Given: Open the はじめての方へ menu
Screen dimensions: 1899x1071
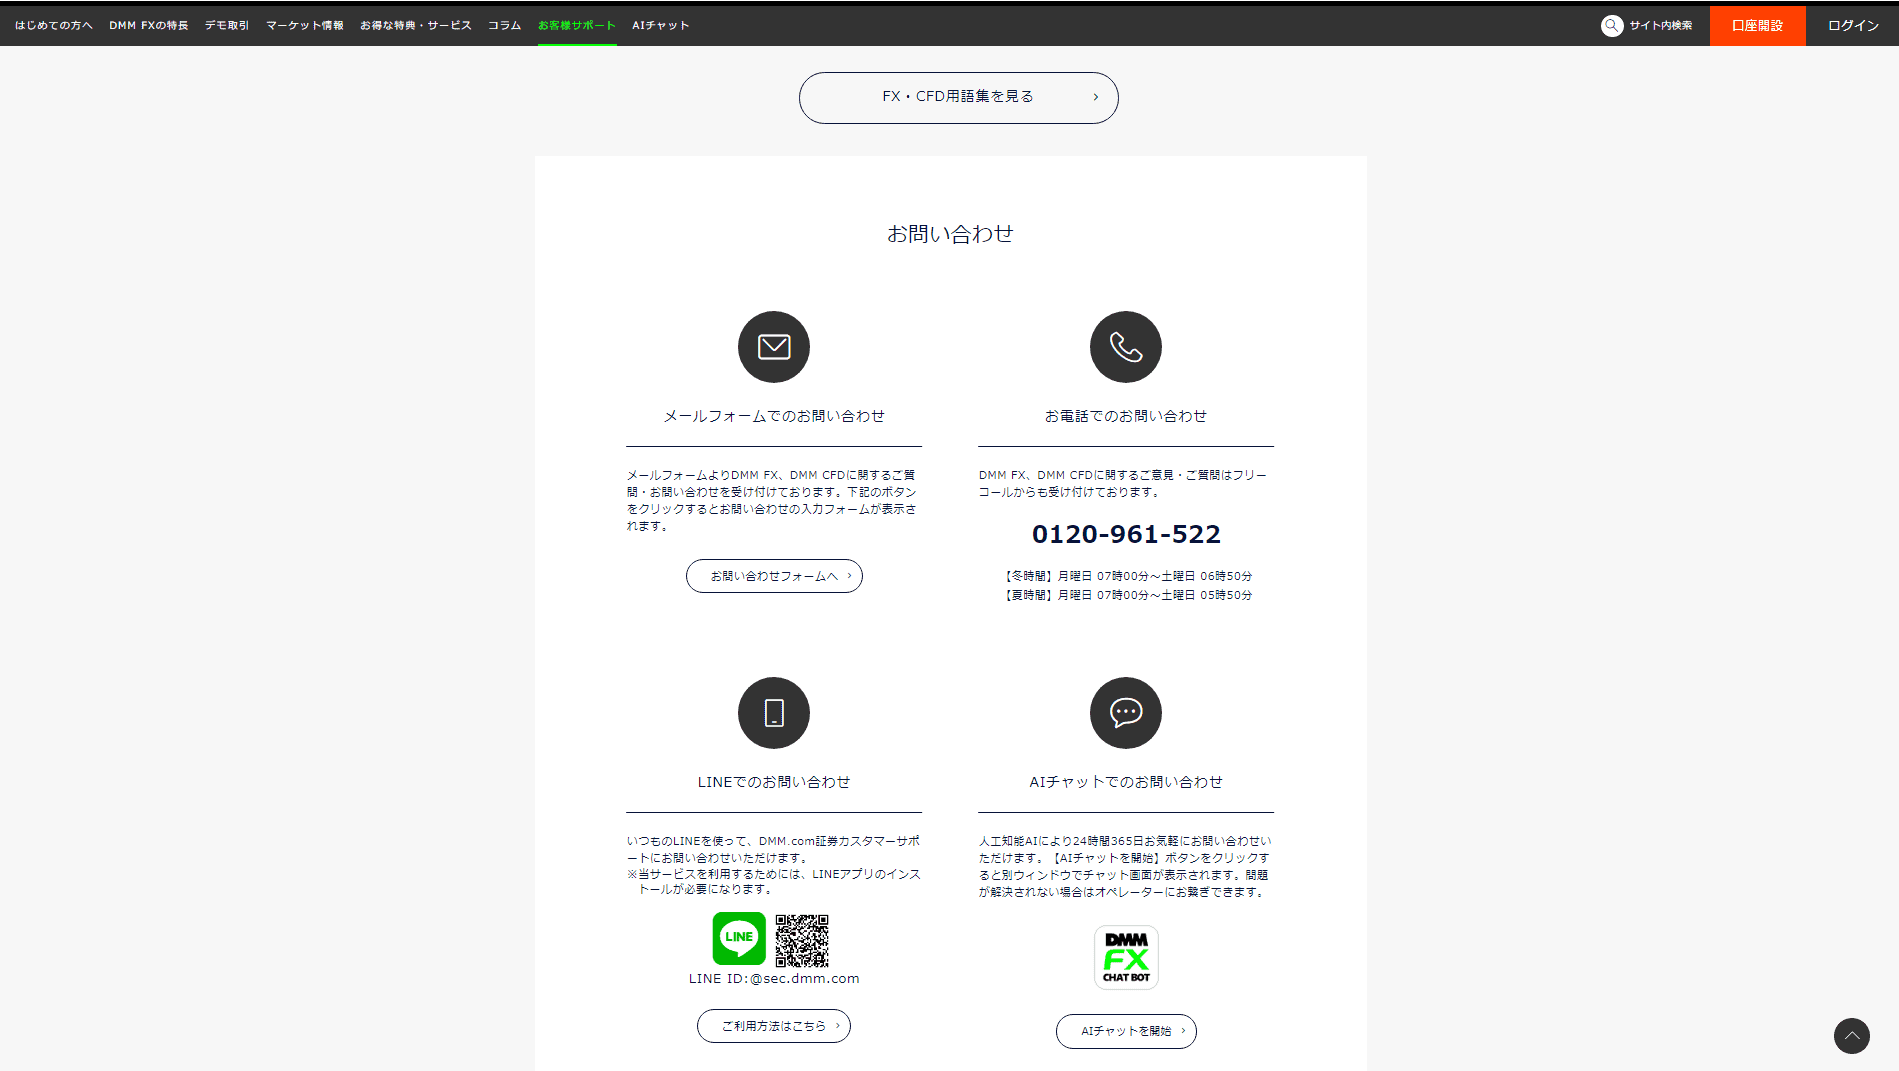Looking at the screenshot, I should tap(54, 26).
